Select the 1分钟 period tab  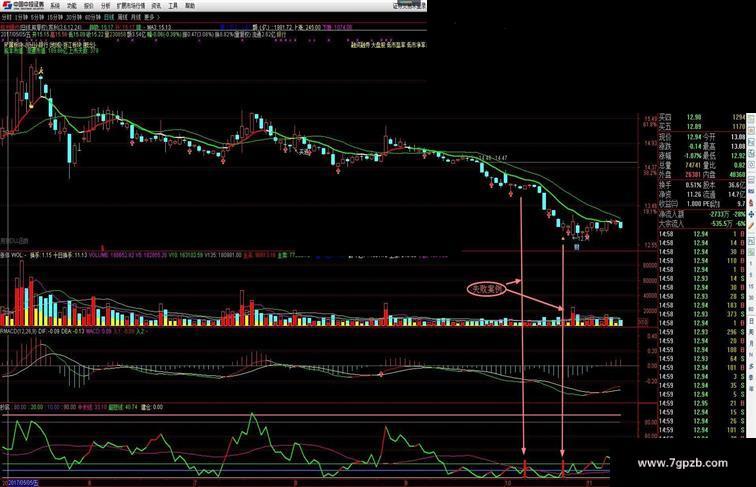point(21,17)
